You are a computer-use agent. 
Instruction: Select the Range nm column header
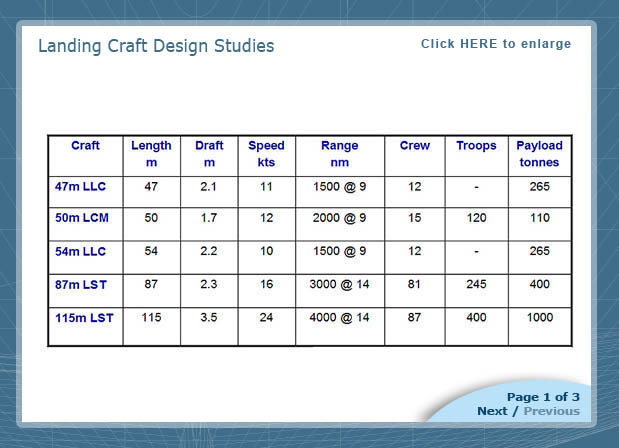tap(339, 154)
